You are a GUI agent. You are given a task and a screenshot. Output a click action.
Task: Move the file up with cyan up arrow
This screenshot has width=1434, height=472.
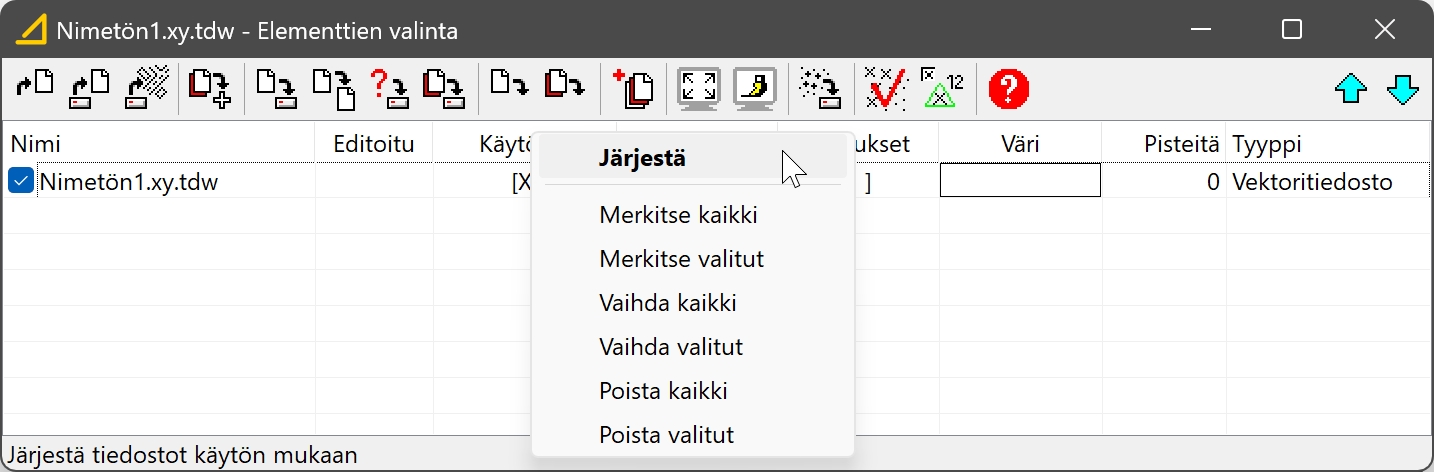point(1351,89)
